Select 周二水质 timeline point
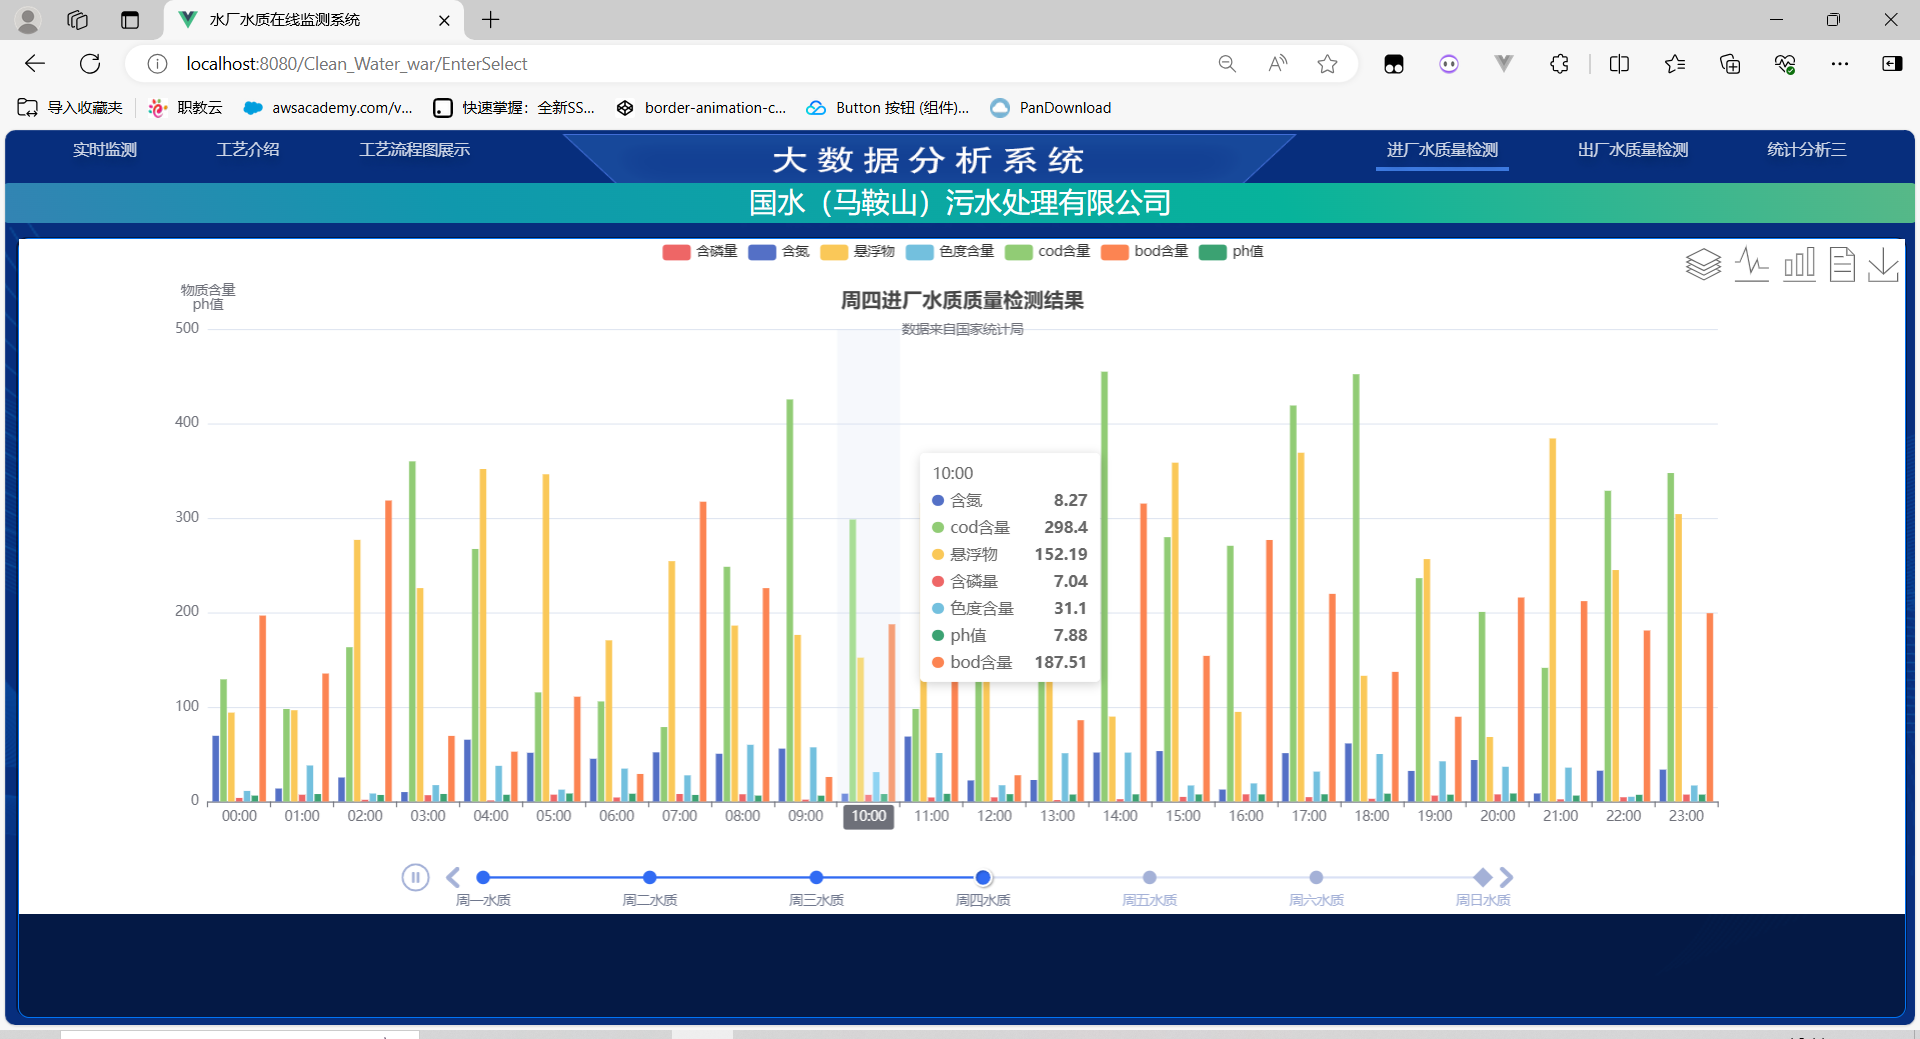This screenshot has width=1920, height=1039. coord(650,877)
